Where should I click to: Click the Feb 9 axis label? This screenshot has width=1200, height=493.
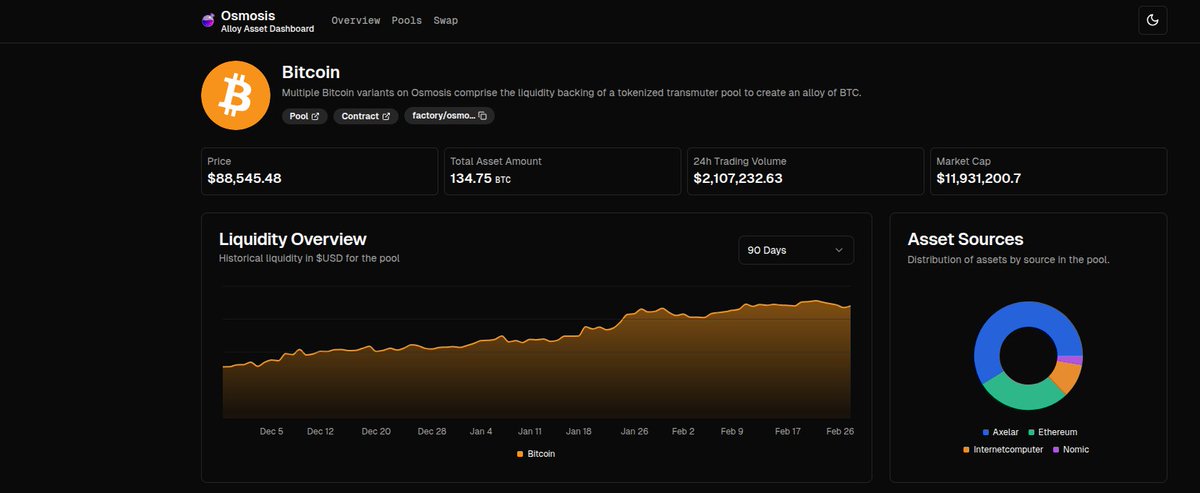(733, 431)
